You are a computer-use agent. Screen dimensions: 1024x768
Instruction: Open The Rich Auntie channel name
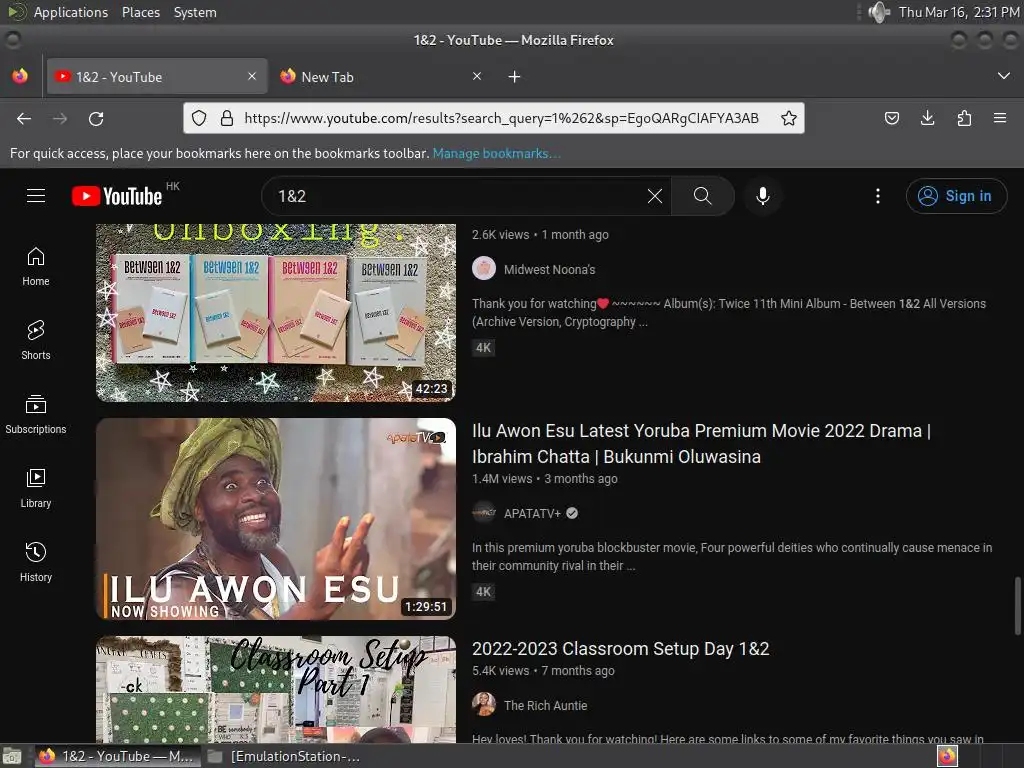pos(545,705)
